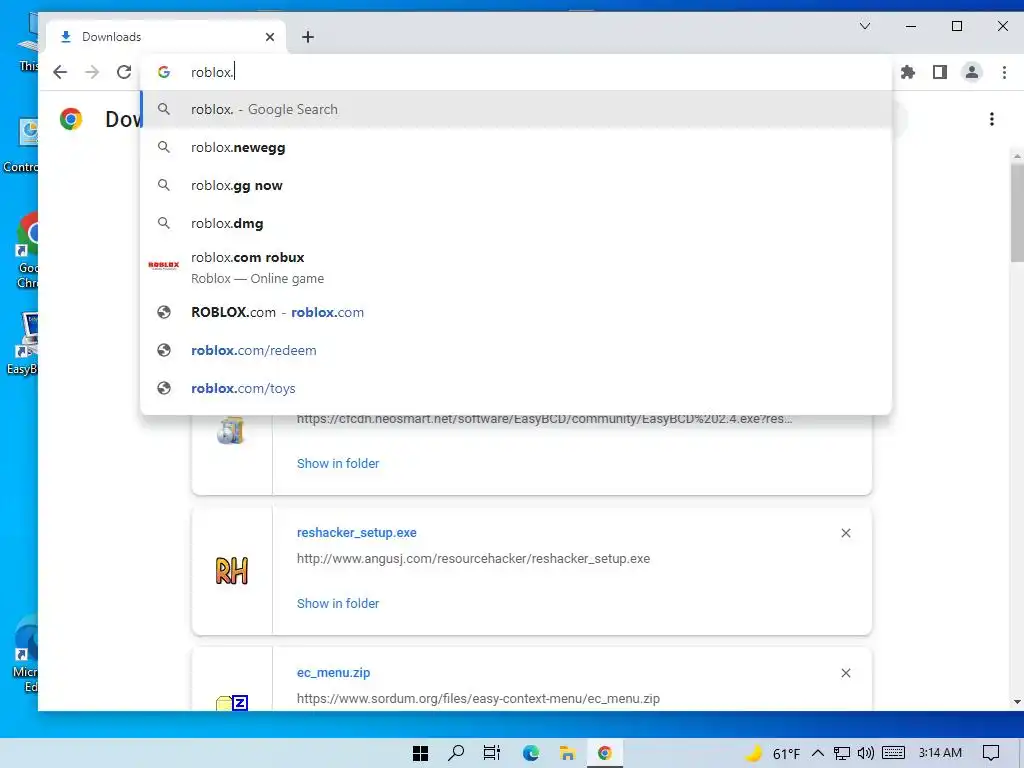This screenshot has width=1024, height=768.
Task: Click the forward navigation arrow
Action: pyautogui.click(x=92, y=72)
